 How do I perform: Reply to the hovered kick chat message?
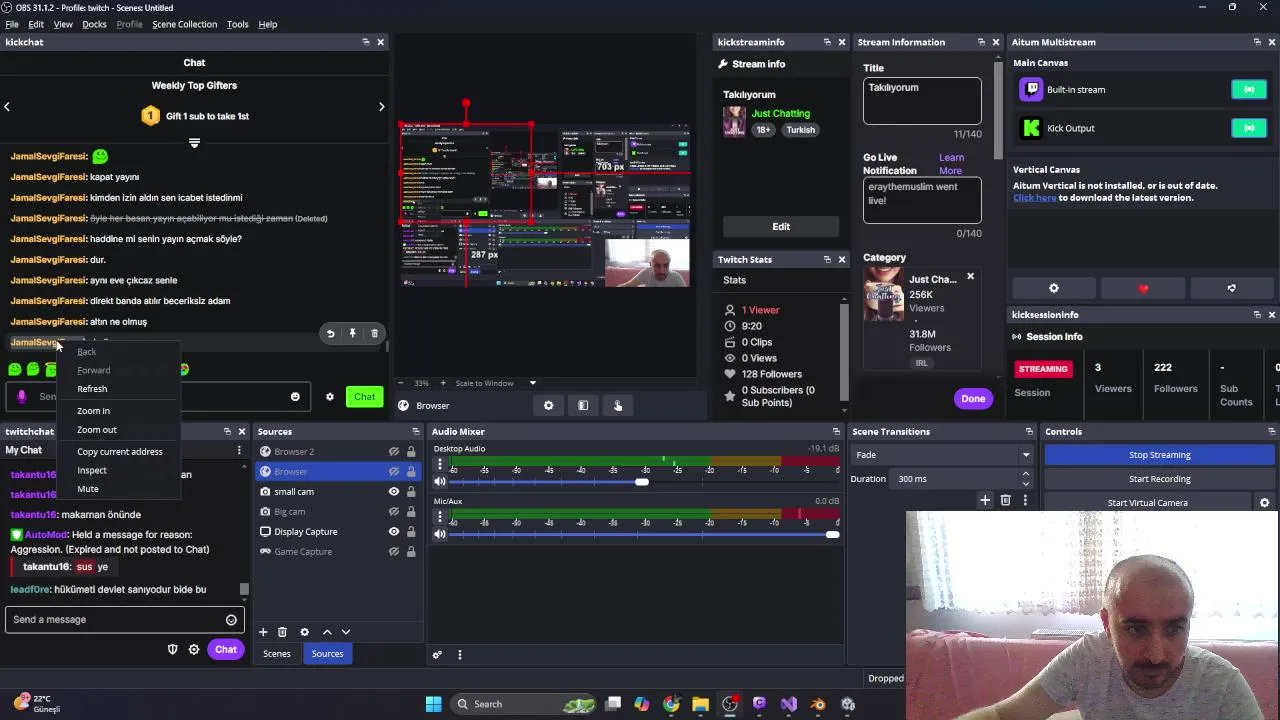[330, 333]
